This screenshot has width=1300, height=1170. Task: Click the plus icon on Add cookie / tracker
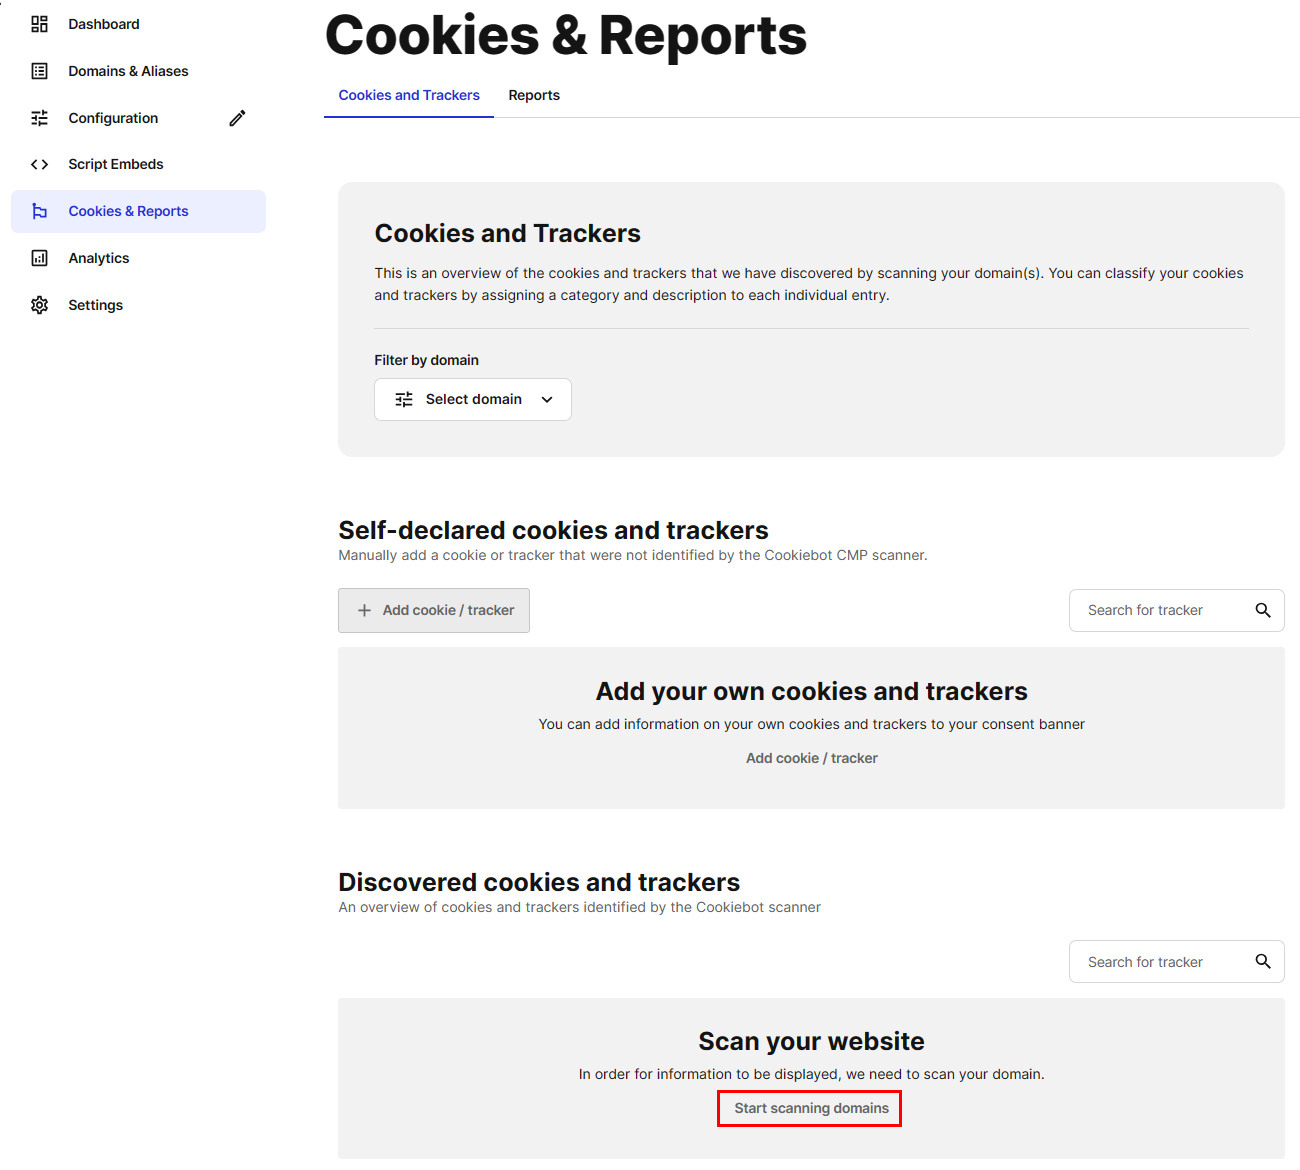(x=364, y=610)
